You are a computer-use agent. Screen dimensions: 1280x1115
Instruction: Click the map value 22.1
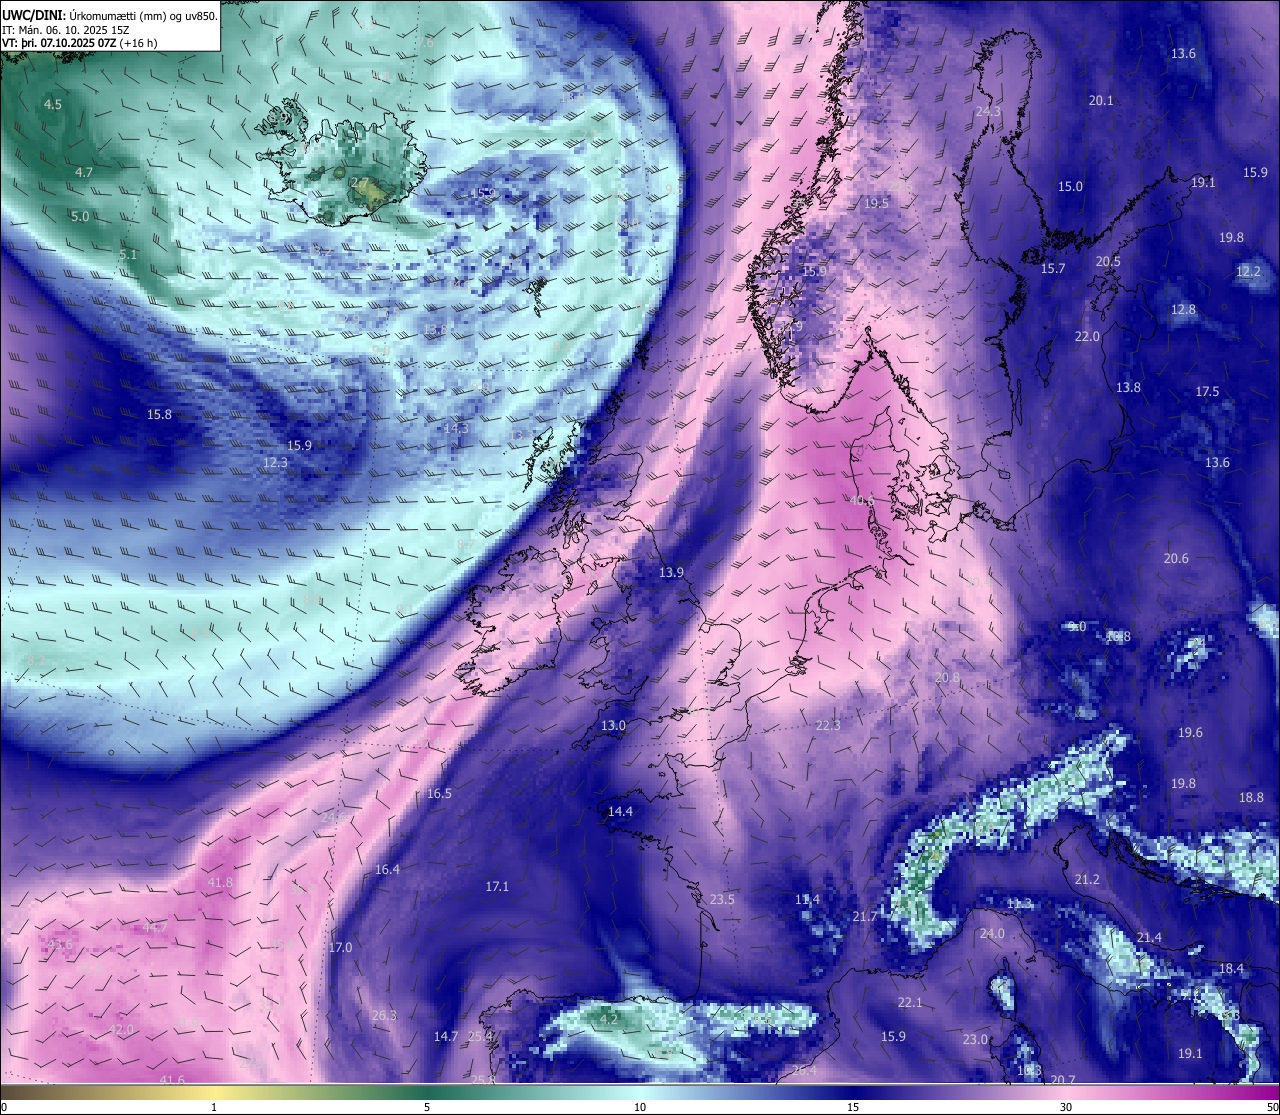[x=910, y=1002]
